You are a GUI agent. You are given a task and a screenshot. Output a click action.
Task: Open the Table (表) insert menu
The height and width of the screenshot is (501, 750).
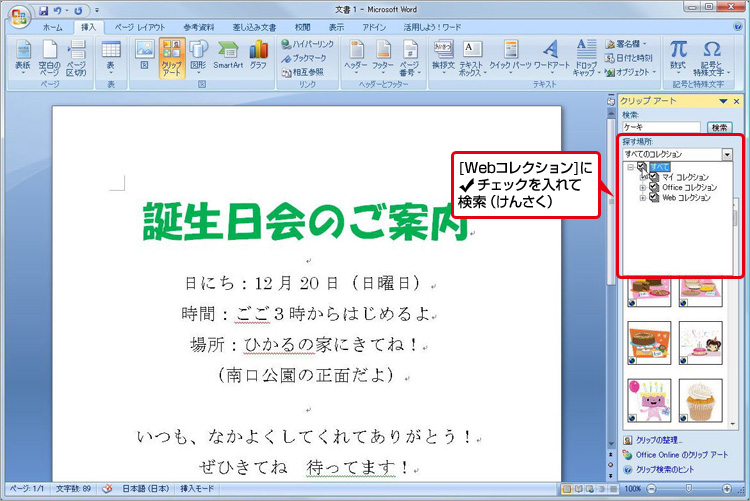pos(110,58)
